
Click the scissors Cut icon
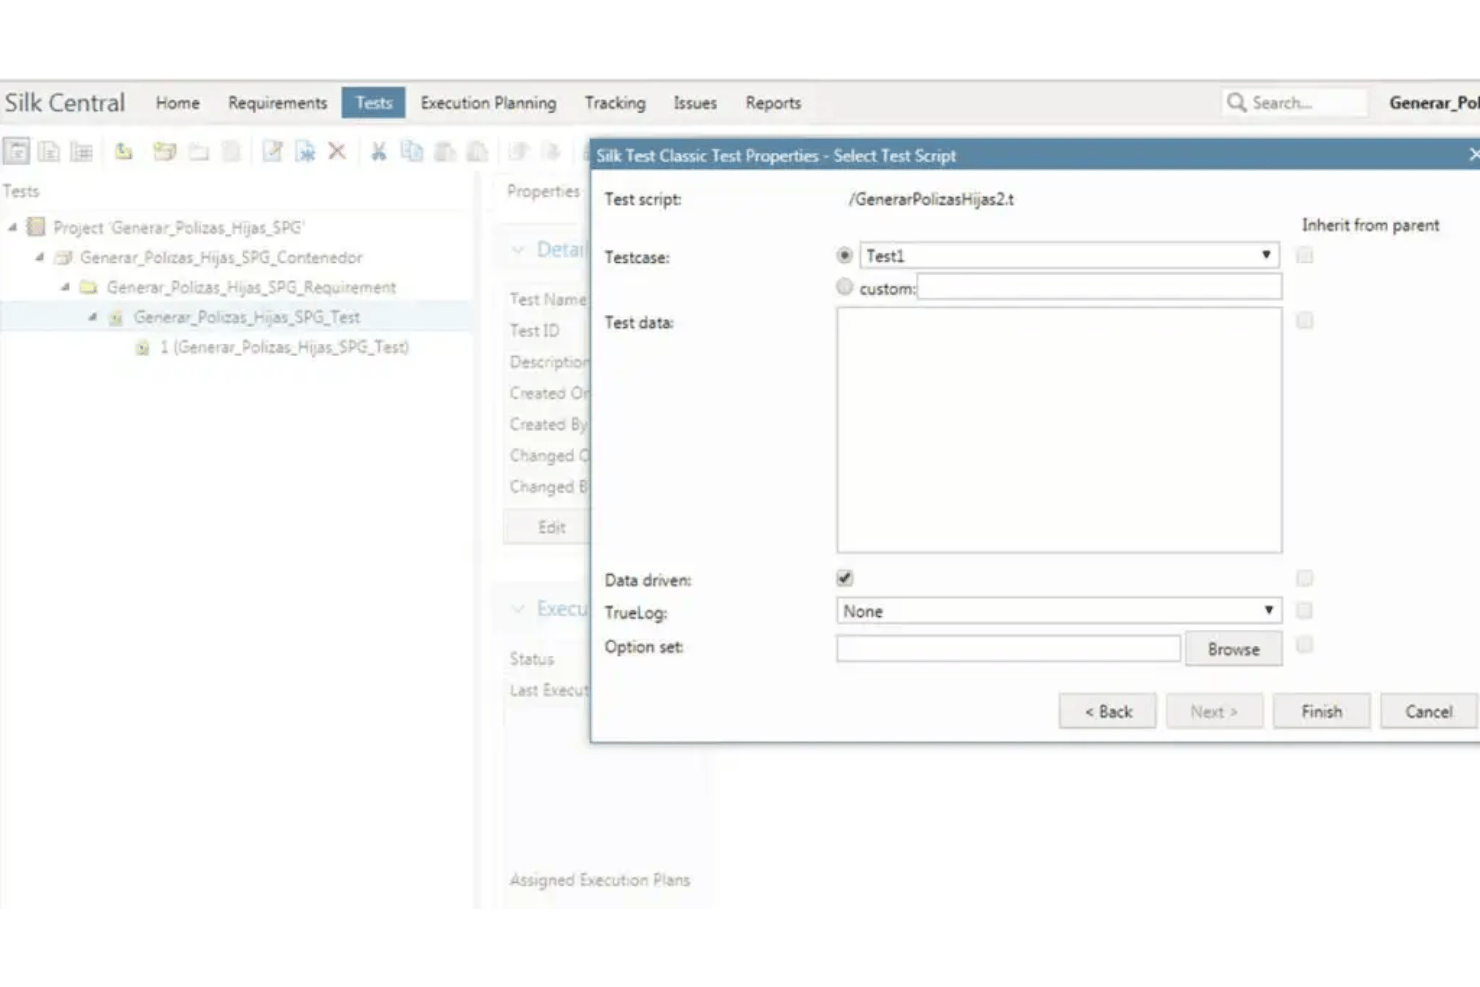click(379, 151)
